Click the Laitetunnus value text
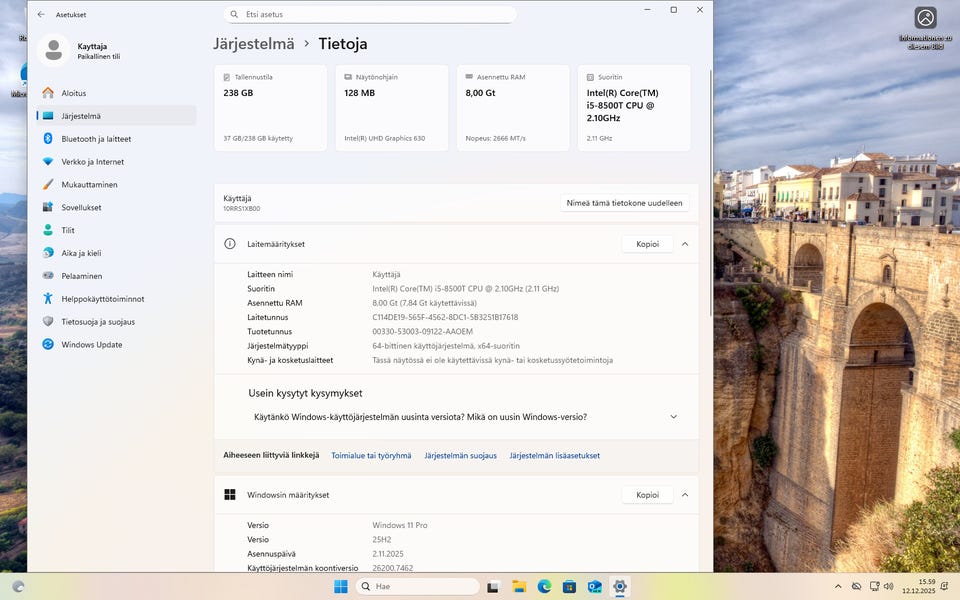The height and width of the screenshot is (600, 960). point(445,317)
